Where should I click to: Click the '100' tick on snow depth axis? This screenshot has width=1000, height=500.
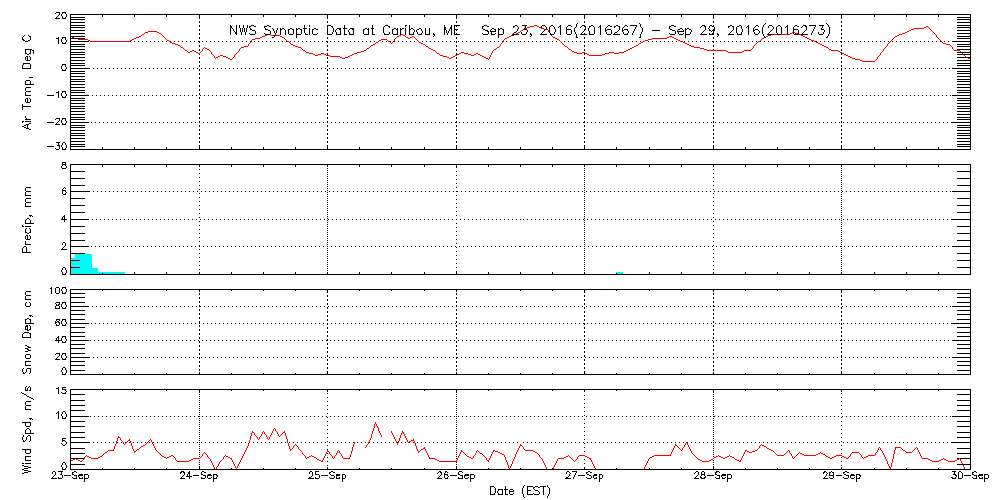point(57,291)
